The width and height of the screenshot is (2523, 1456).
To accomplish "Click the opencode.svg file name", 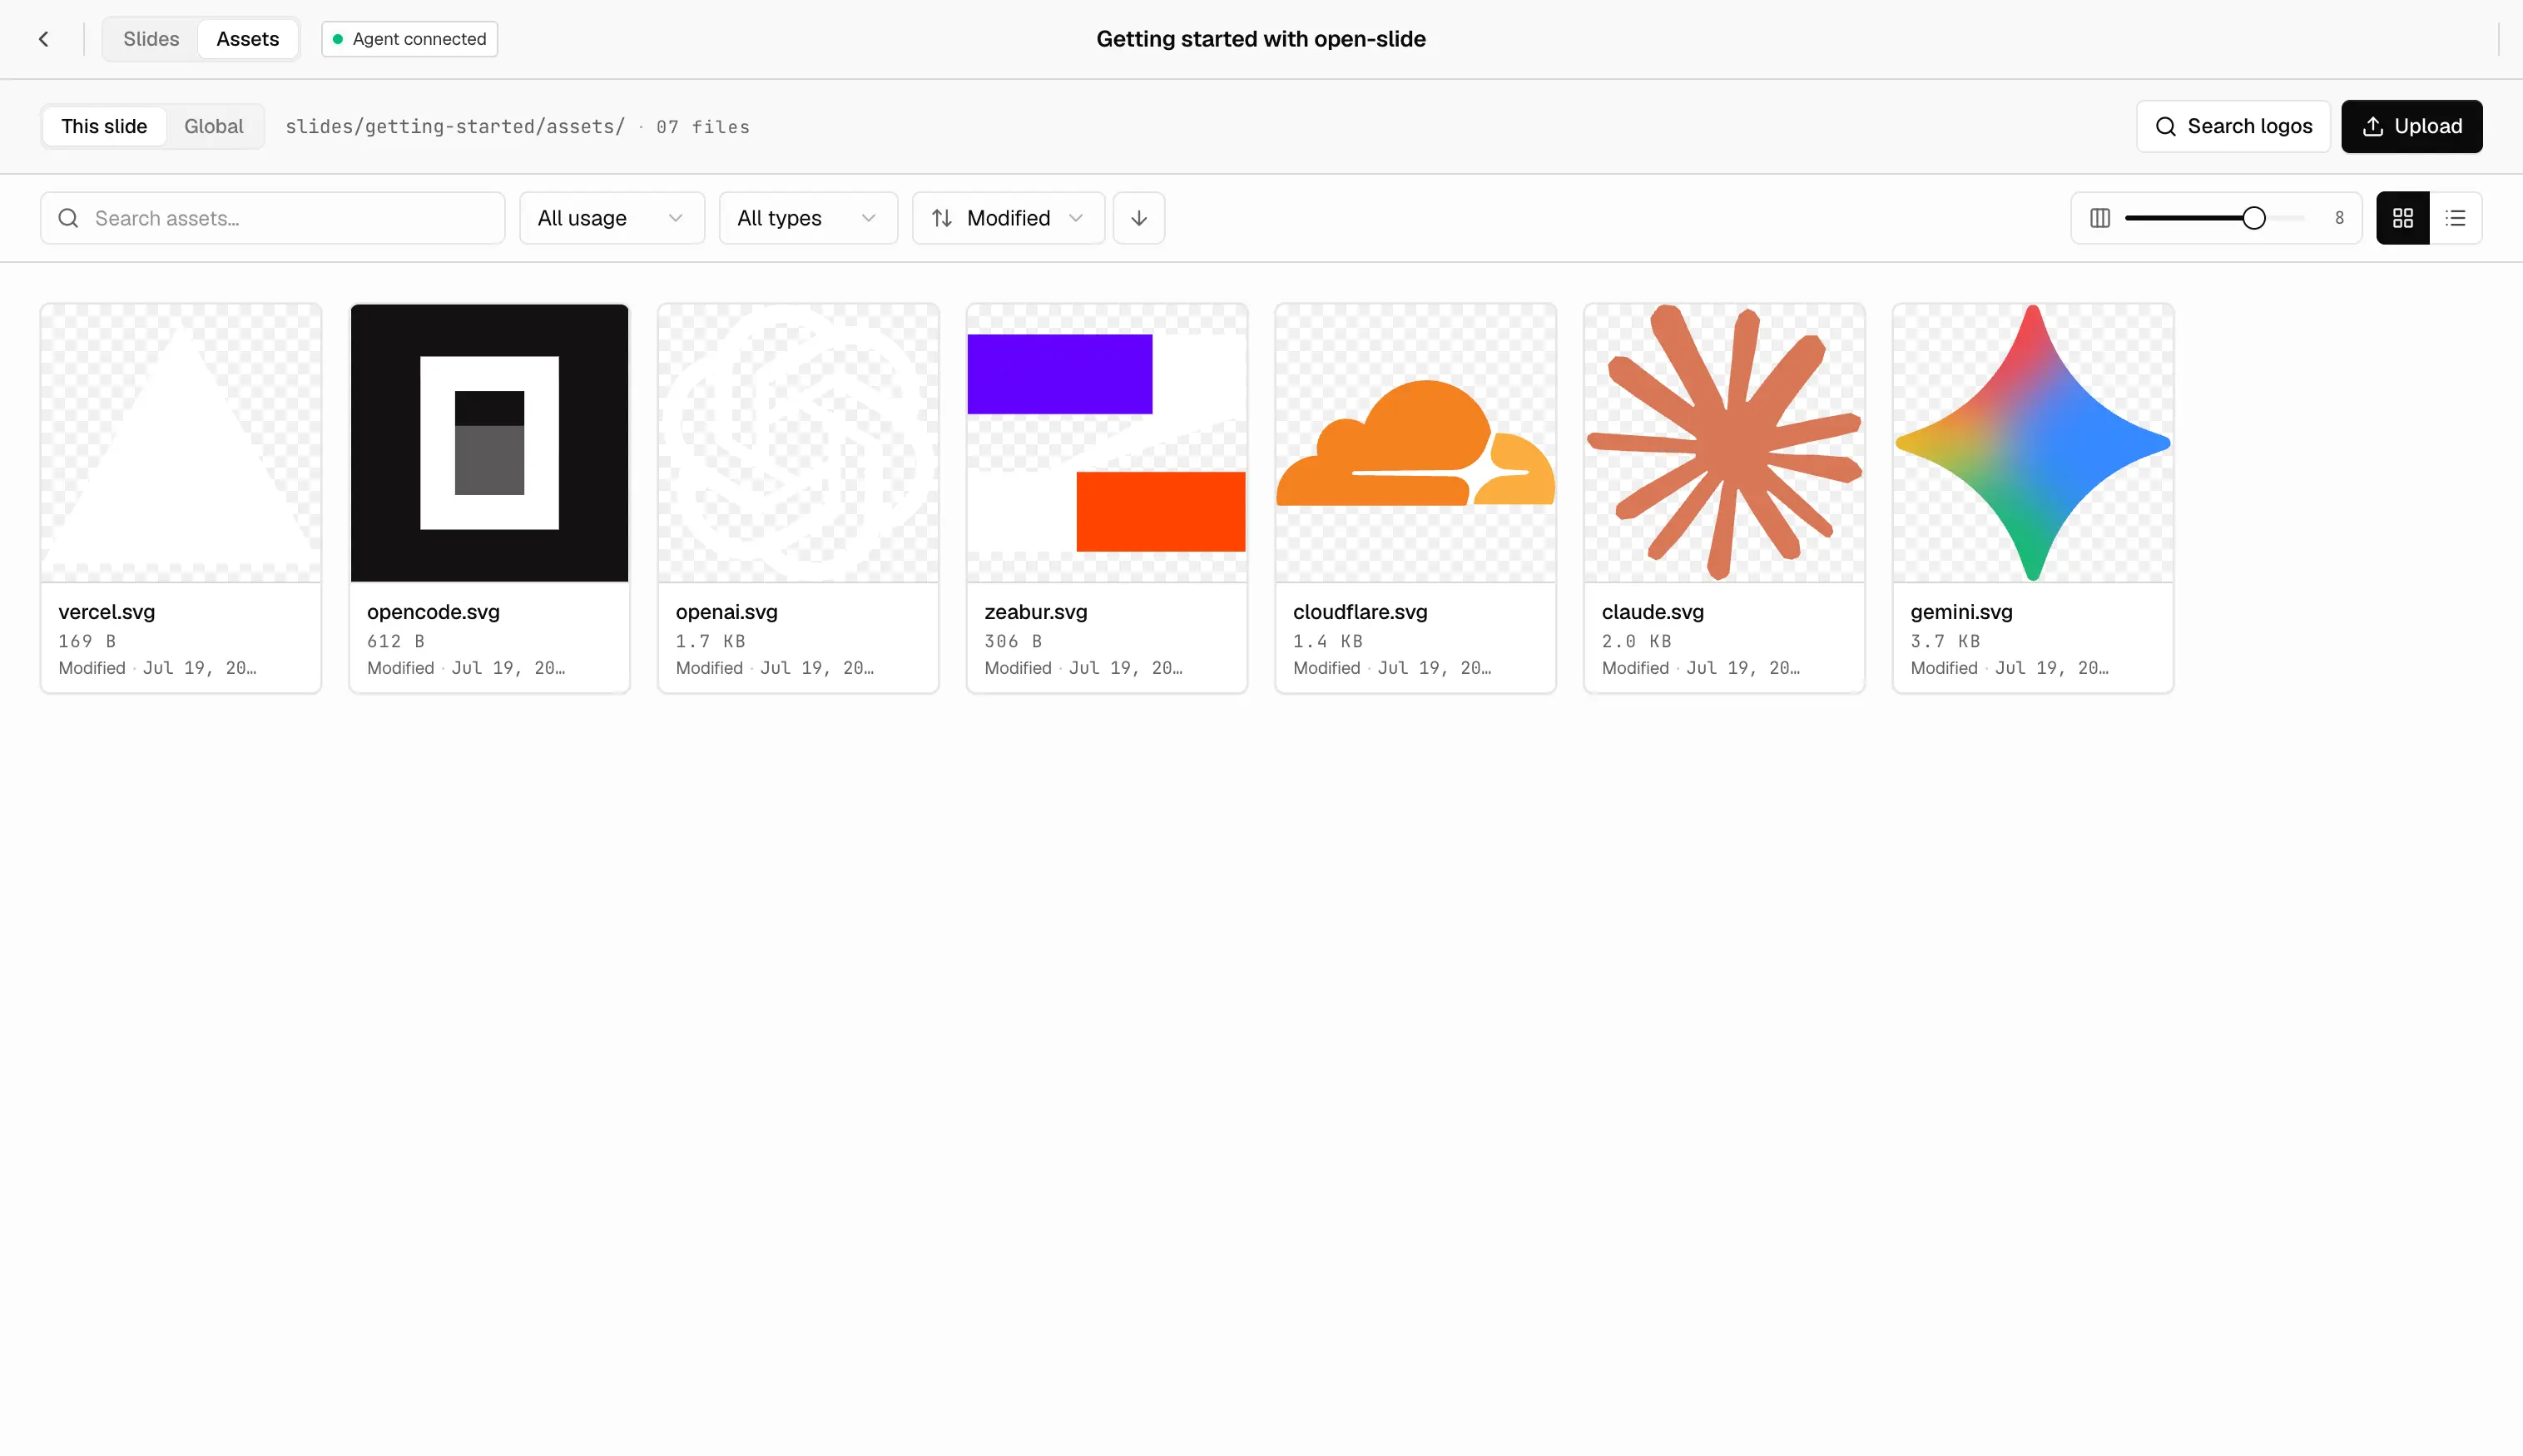I will pyautogui.click(x=433, y=612).
